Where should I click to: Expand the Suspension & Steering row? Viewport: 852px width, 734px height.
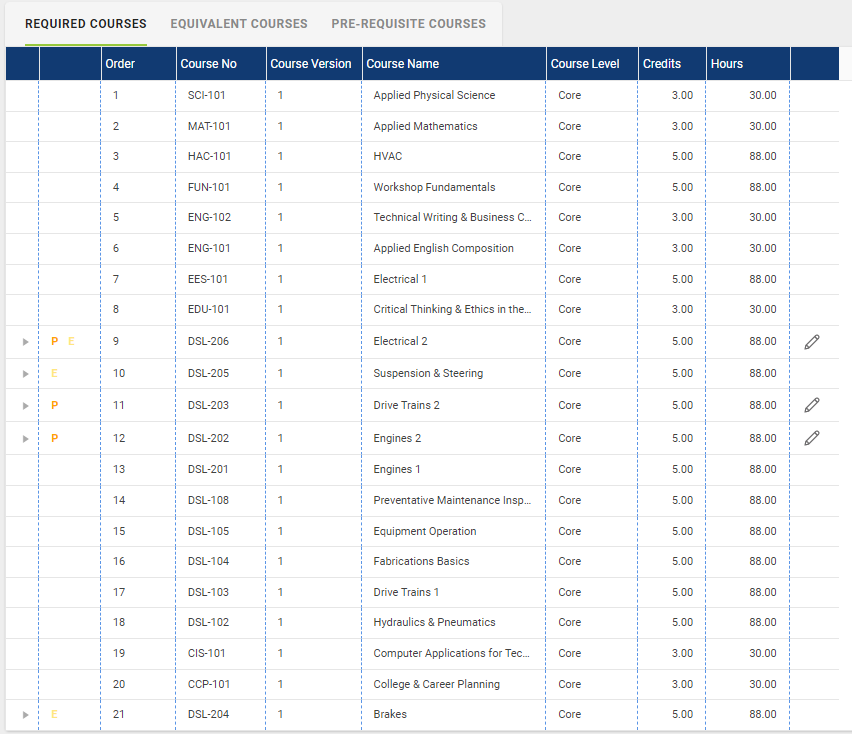pyautogui.click(x=25, y=374)
